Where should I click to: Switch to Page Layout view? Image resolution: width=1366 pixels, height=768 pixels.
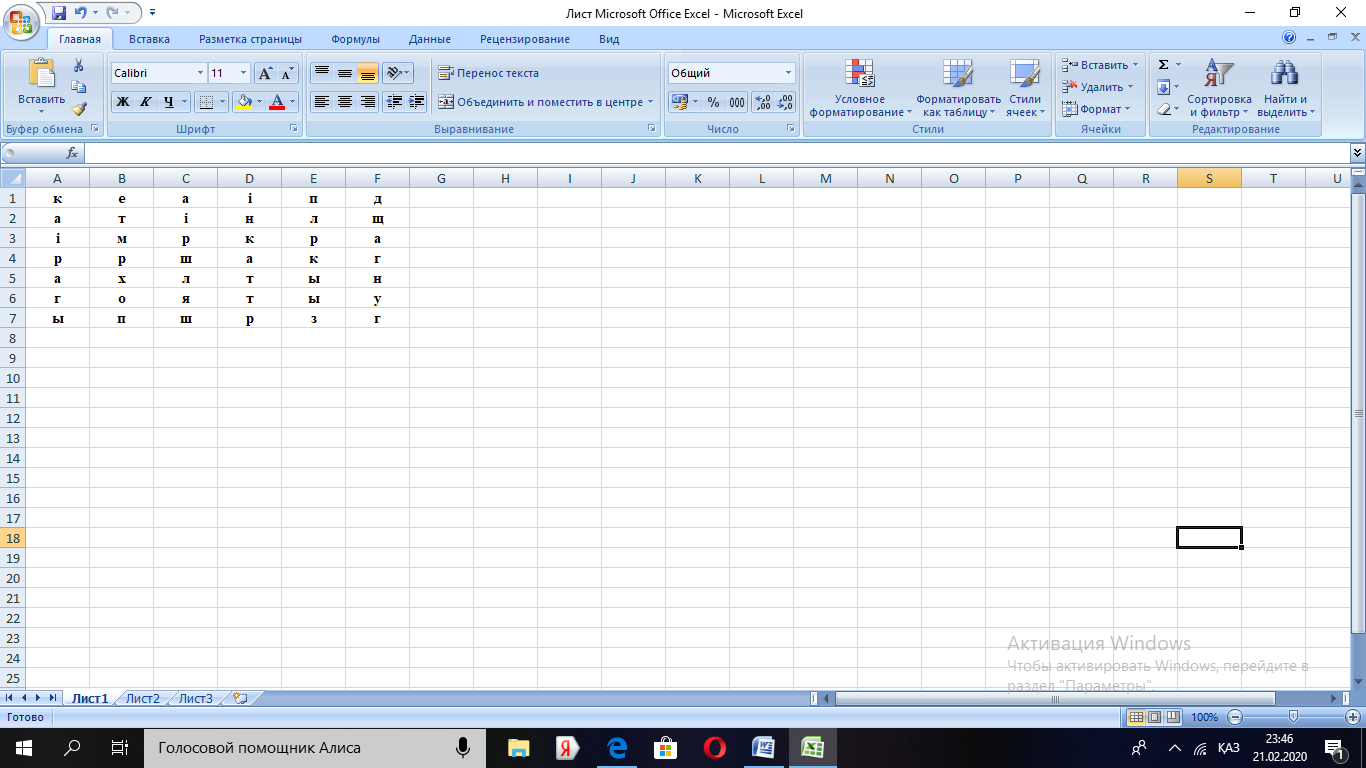click(x=1154, y=717)
